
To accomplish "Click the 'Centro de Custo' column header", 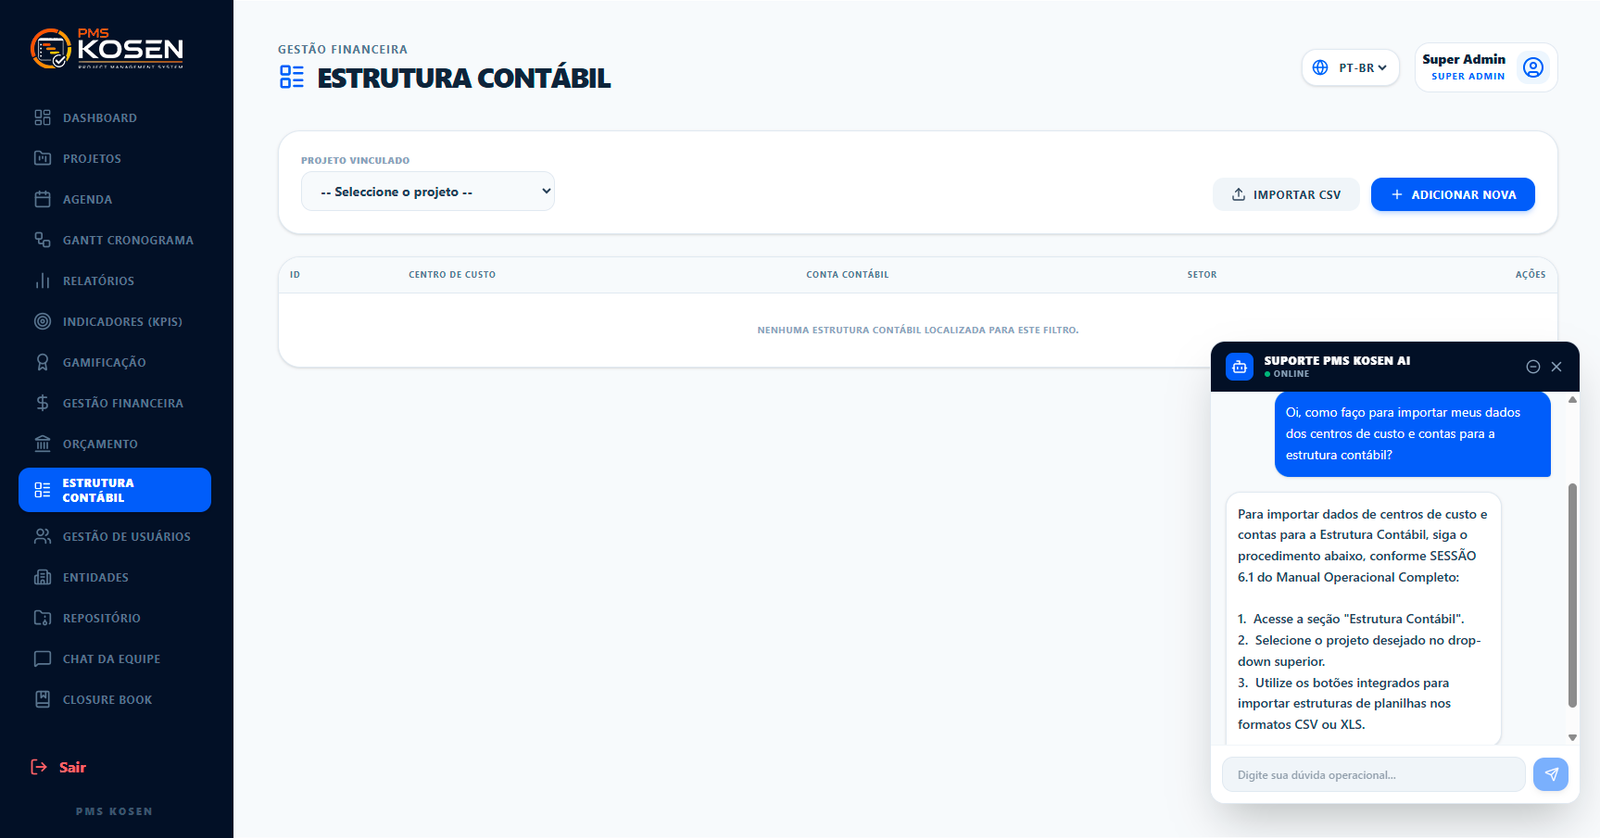I will (x=452, y=274).
